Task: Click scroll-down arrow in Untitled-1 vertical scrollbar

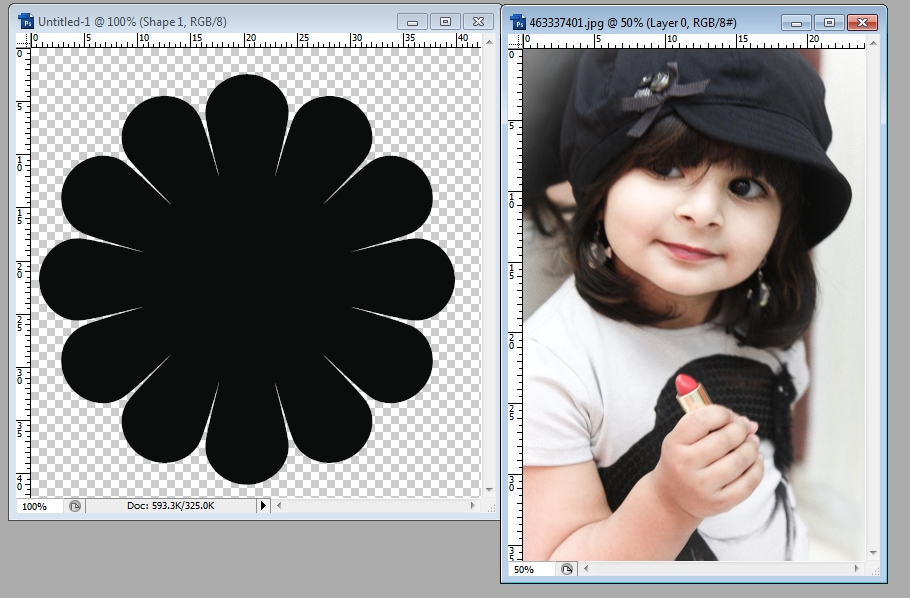Action: 489,490
